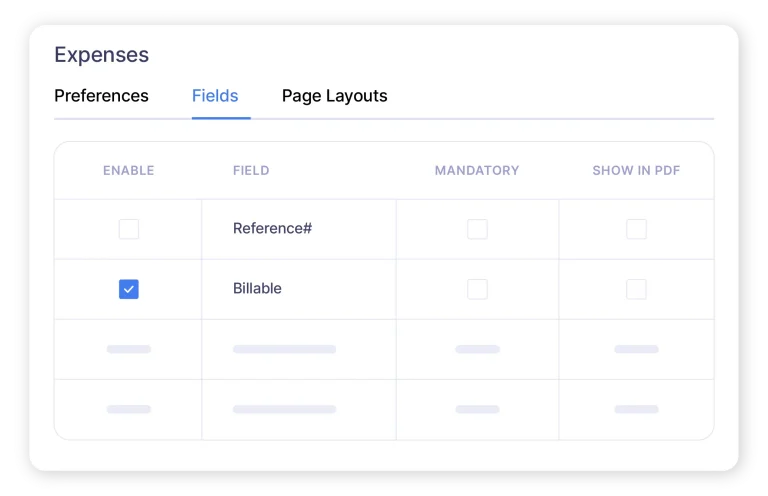Screen dimensions: 768x496
Task: Click last row's Field column placeholder
Action: point(284,409)
